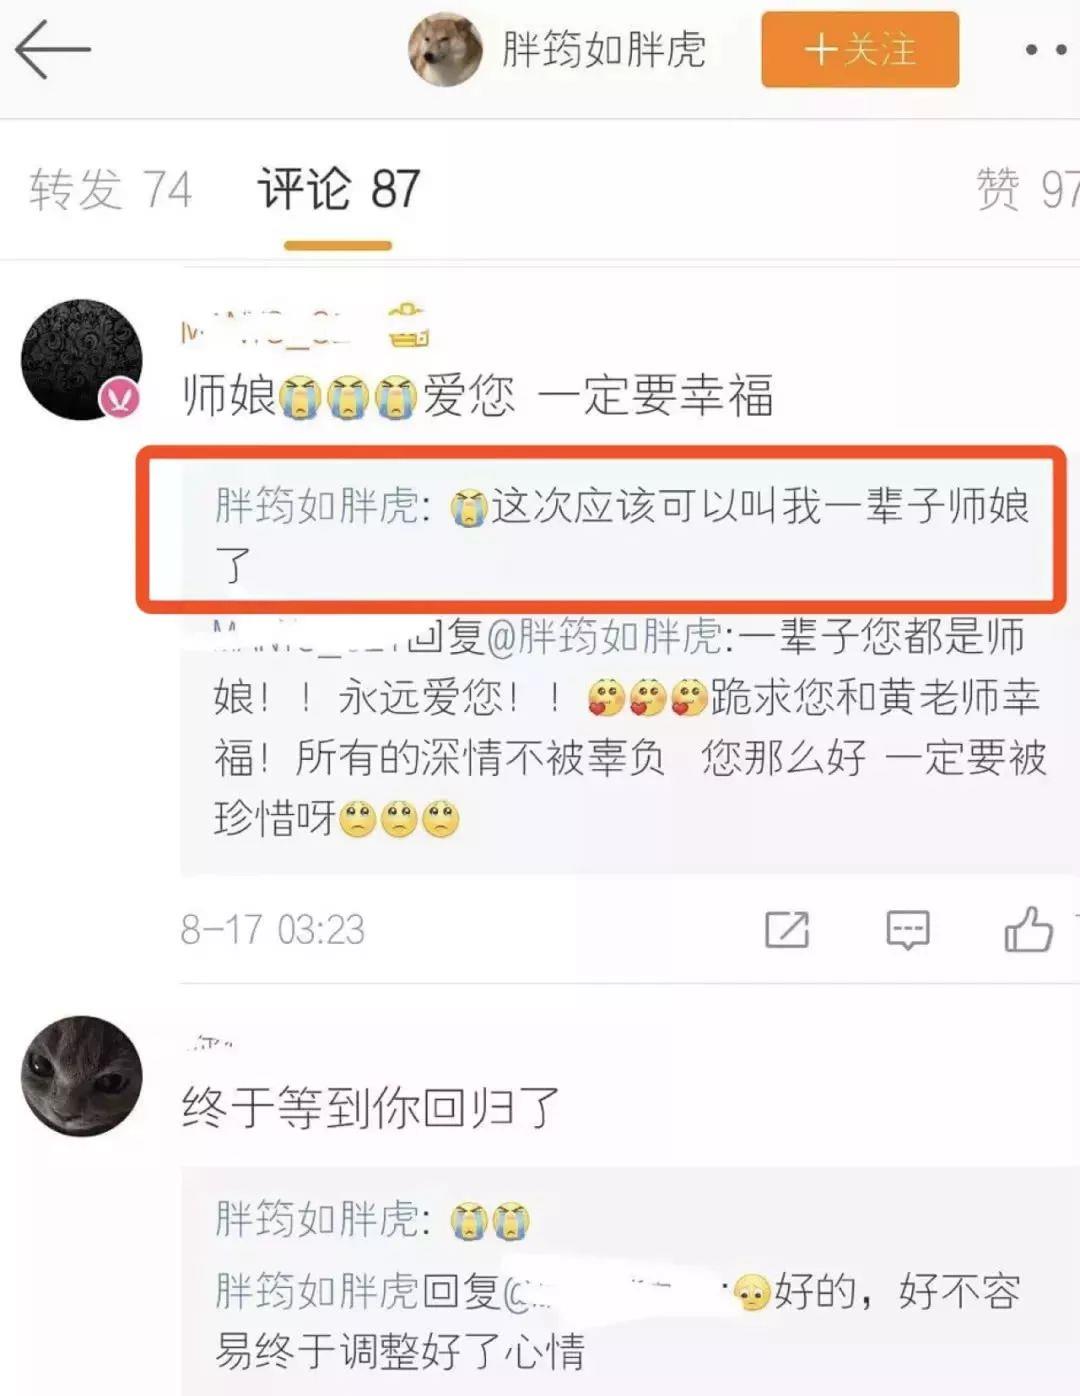Tap the header username 胖筠如胖虎
This screenshot has width=1080, height=1396.
604,49
